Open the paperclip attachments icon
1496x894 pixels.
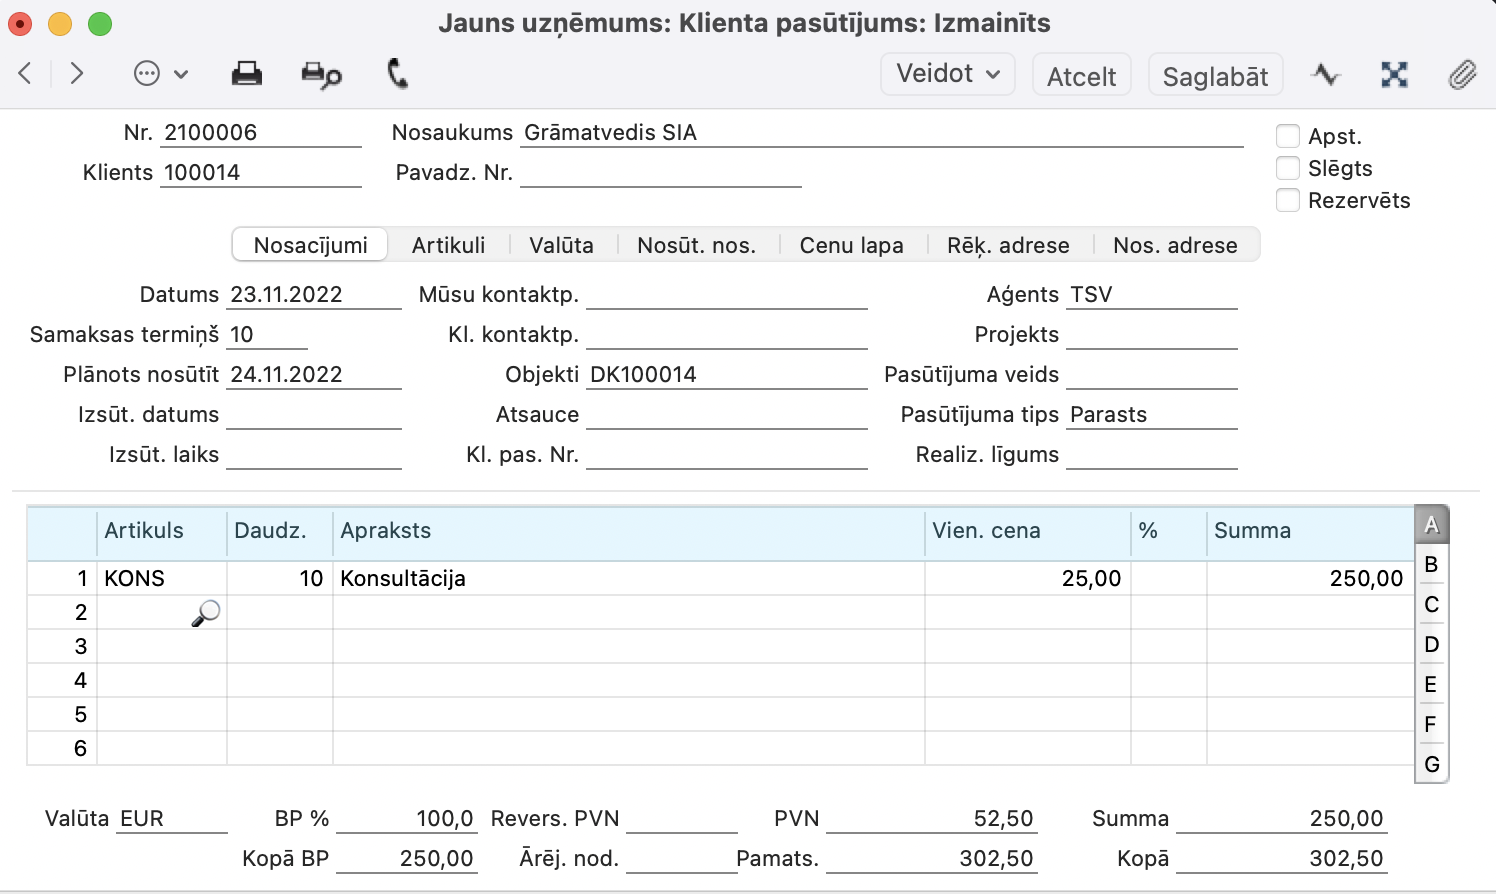(1462, 75)
